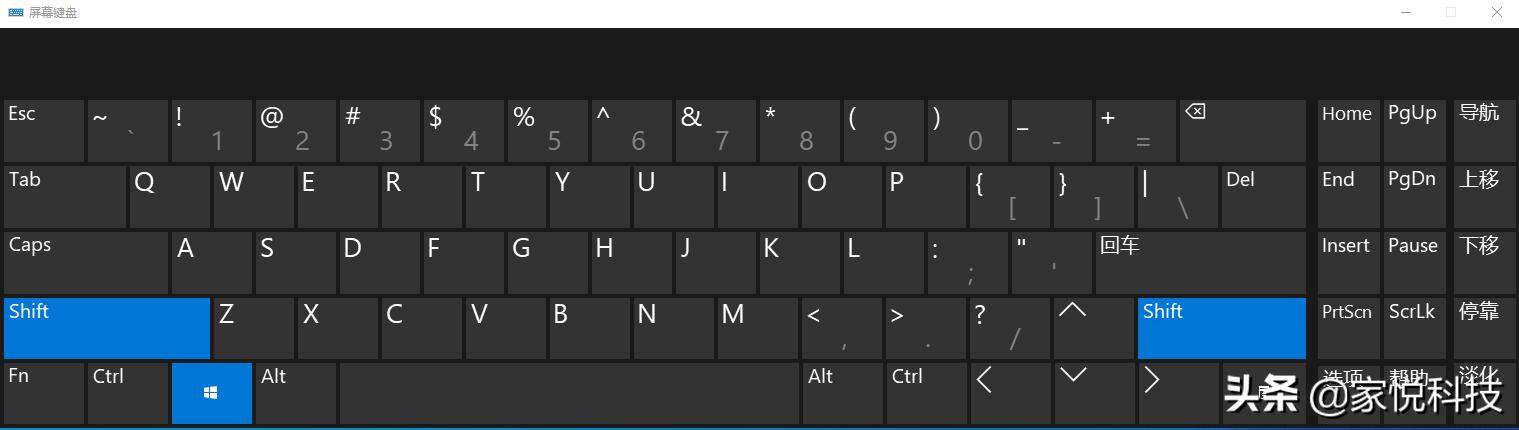The height and width of the screenshot is (430, 1519).
Task: Toggle the right Shift key
Action: [x=1222, y=328]
